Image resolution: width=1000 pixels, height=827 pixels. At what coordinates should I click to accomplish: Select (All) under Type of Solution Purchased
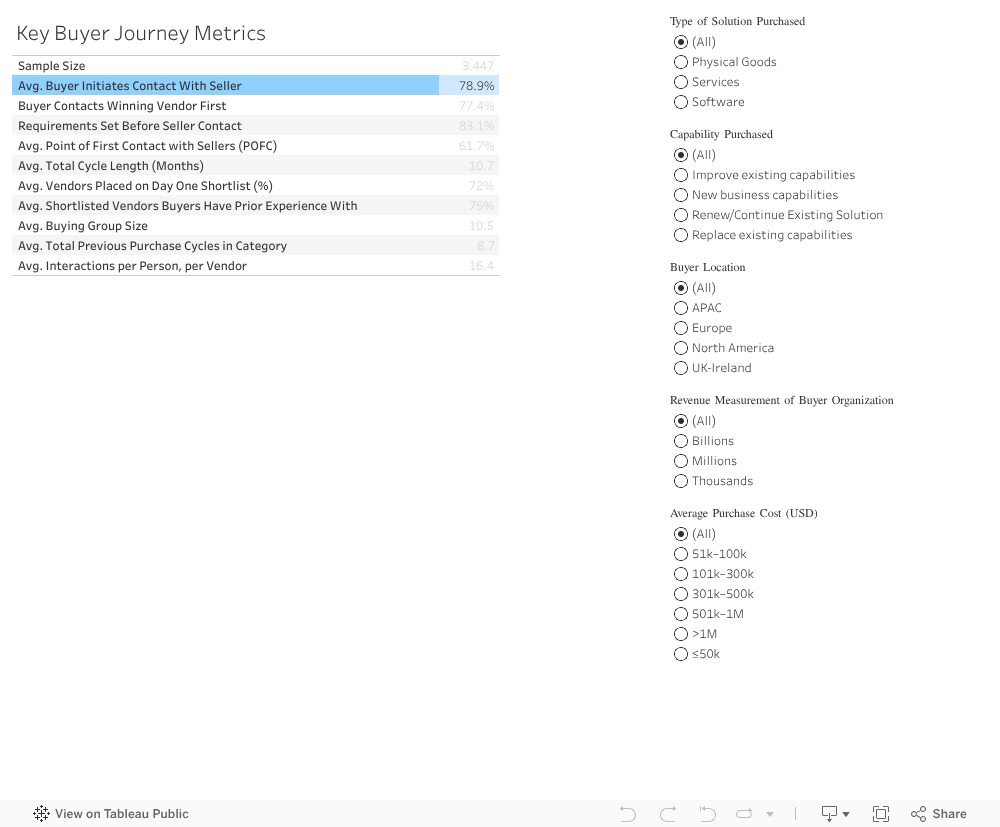point(680,42)
